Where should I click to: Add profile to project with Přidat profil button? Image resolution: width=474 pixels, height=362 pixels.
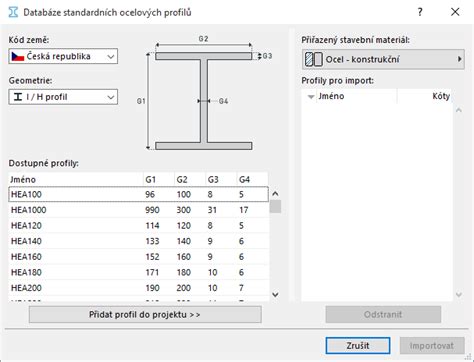pyautogui.click(x=145, y=314)
